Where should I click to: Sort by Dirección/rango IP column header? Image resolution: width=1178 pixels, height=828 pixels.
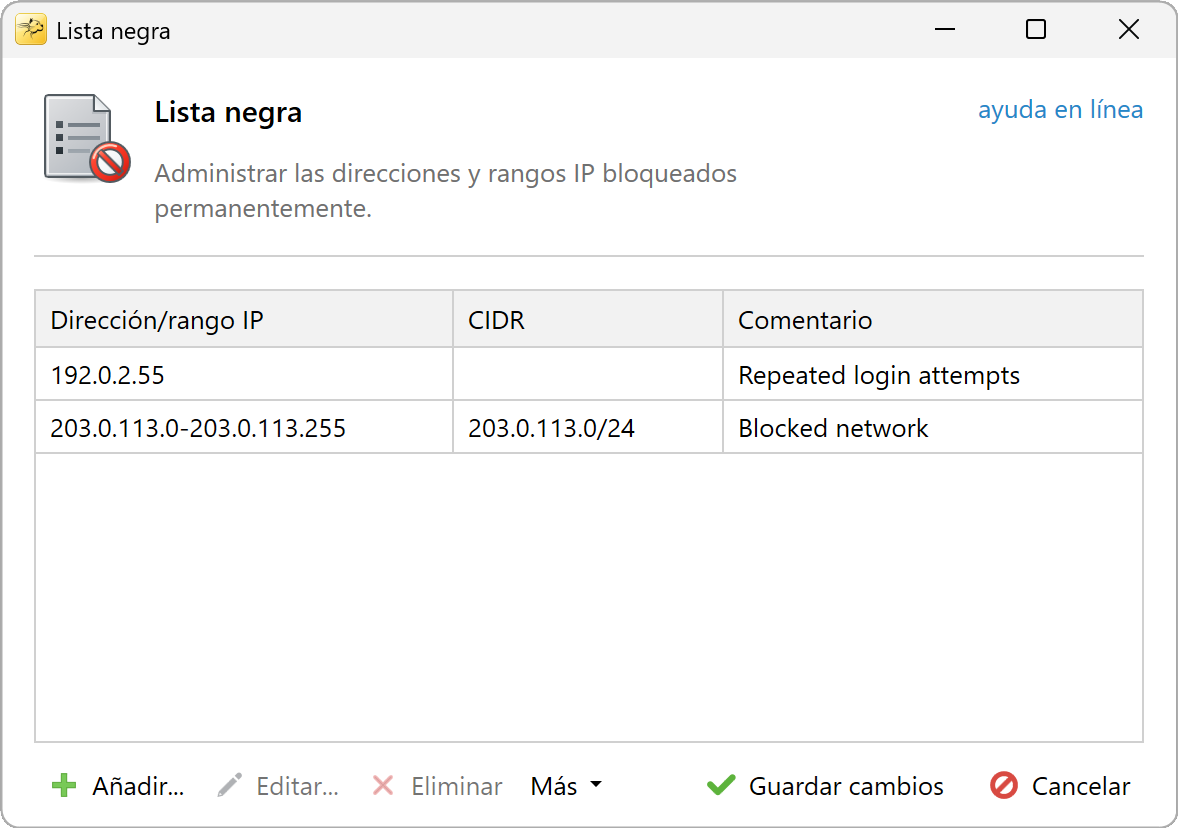pyautogui.click(x=244, y=319)
